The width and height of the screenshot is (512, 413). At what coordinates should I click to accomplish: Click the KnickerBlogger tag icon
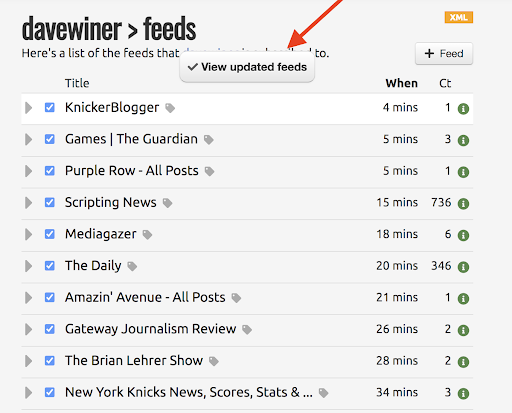(x=170, y=108)
